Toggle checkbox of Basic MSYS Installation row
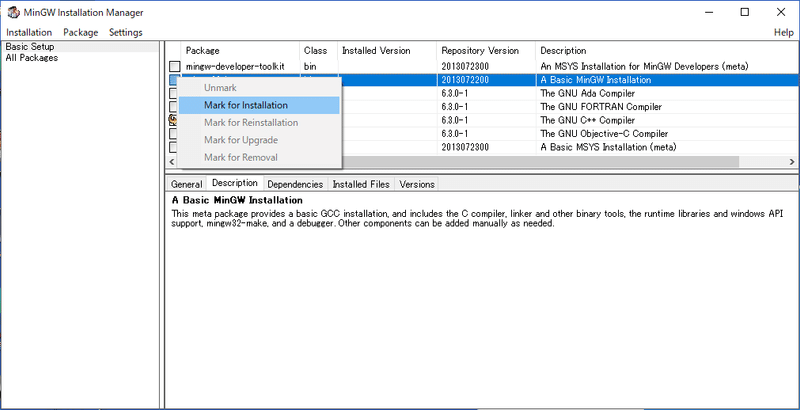 [x=173, y=147]
